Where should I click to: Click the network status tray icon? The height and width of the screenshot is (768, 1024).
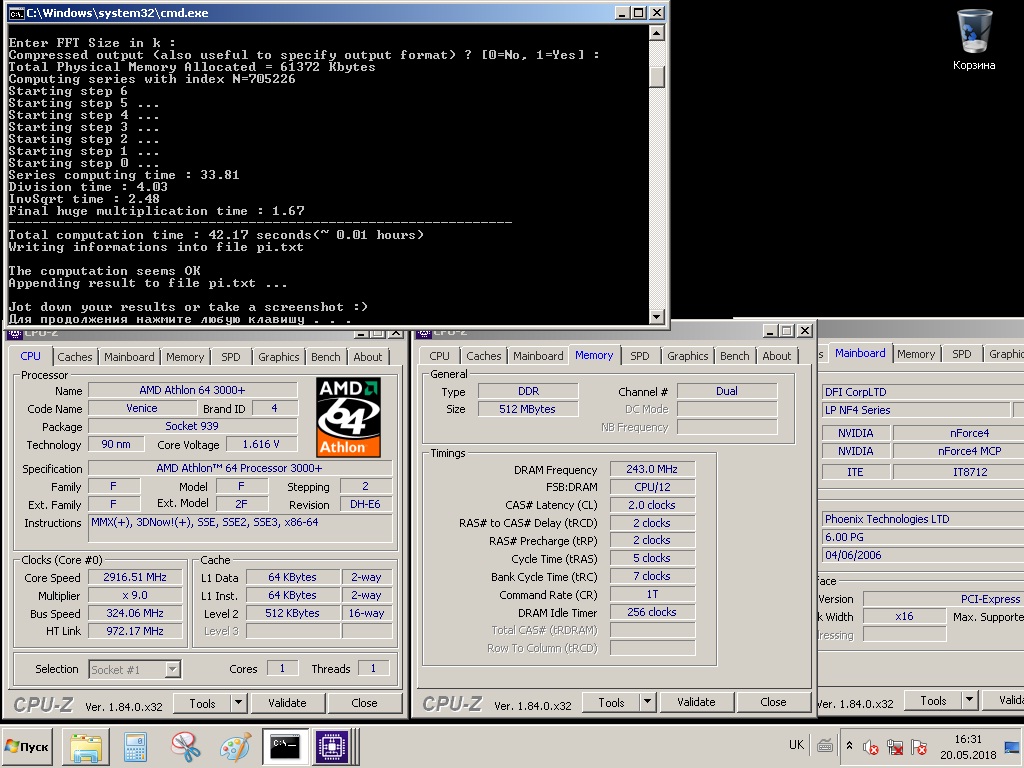click(x=895, y=746)
